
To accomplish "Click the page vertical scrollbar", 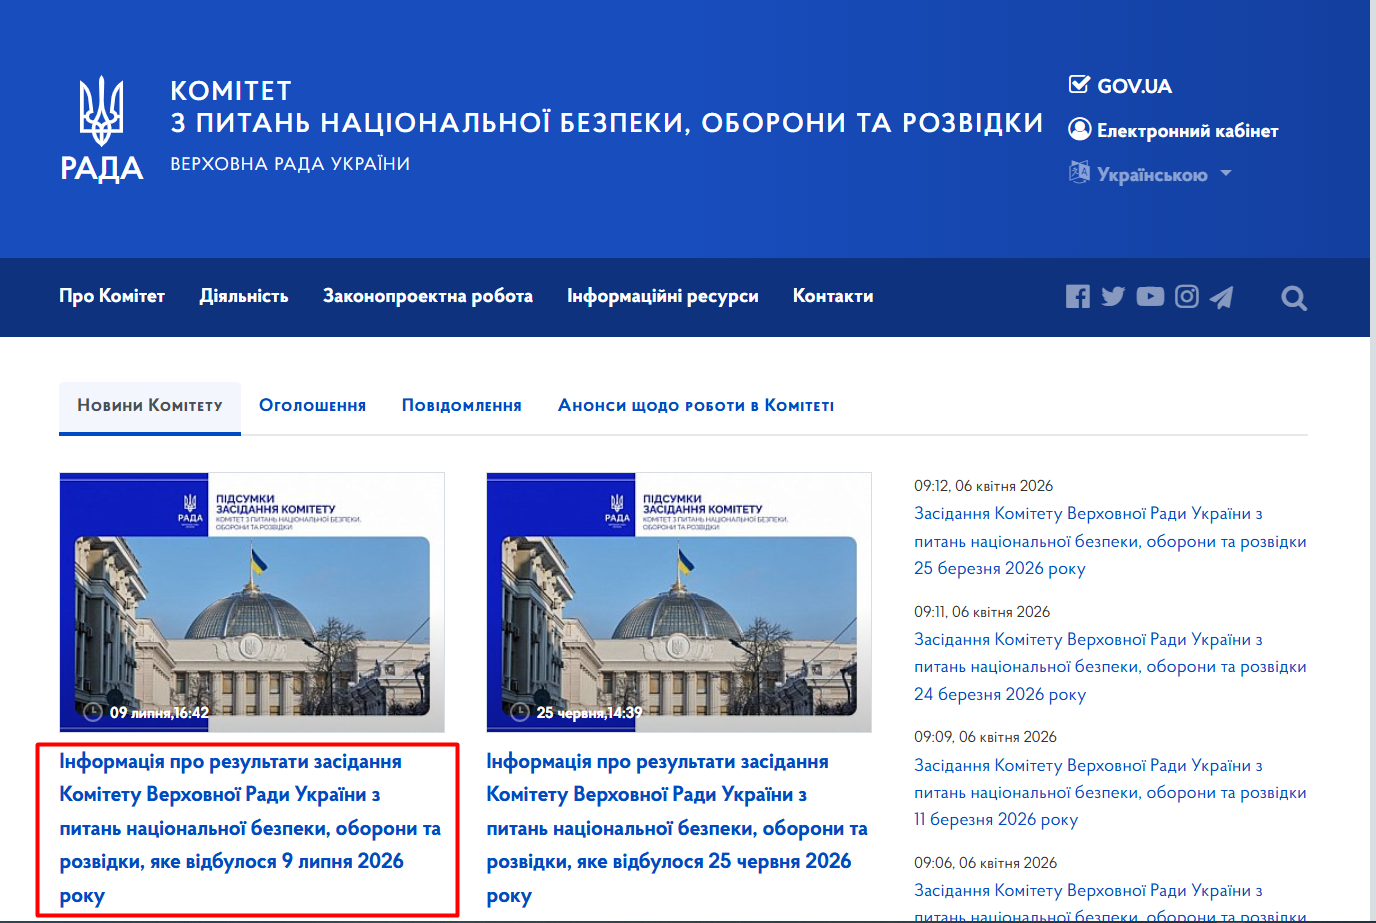I will [1373, 460].
